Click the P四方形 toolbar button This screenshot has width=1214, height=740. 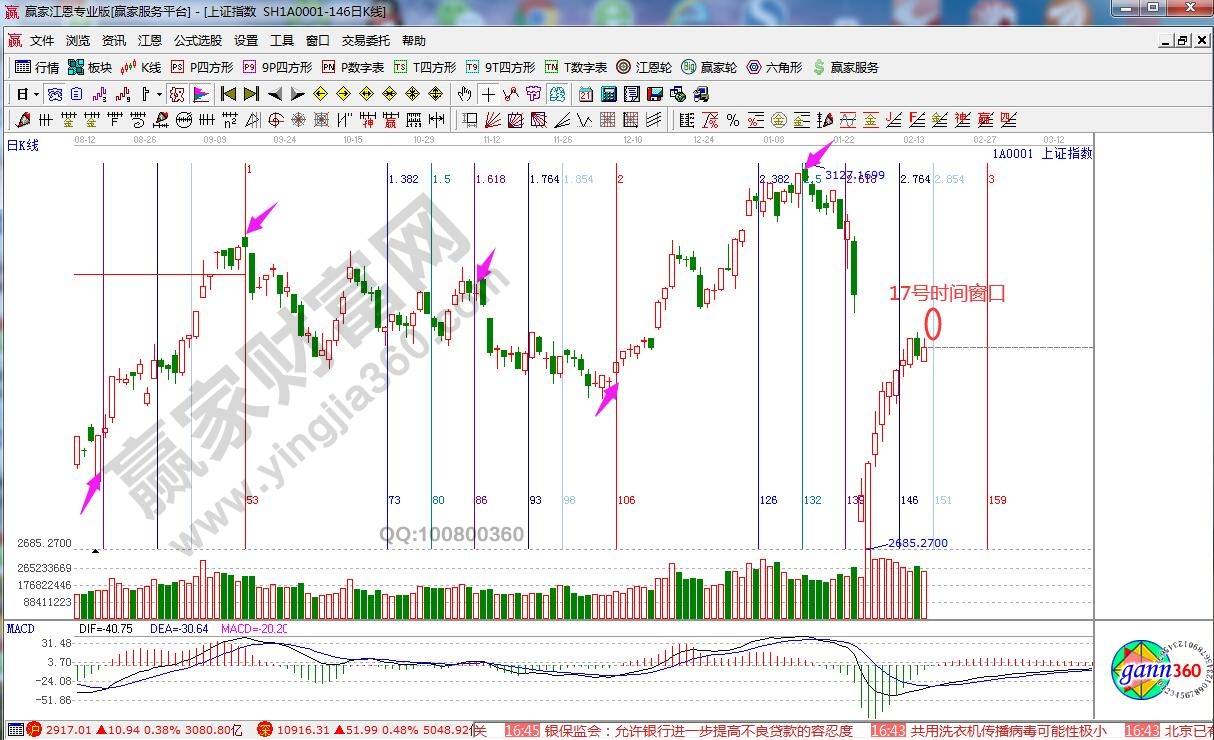coord(202,67)
